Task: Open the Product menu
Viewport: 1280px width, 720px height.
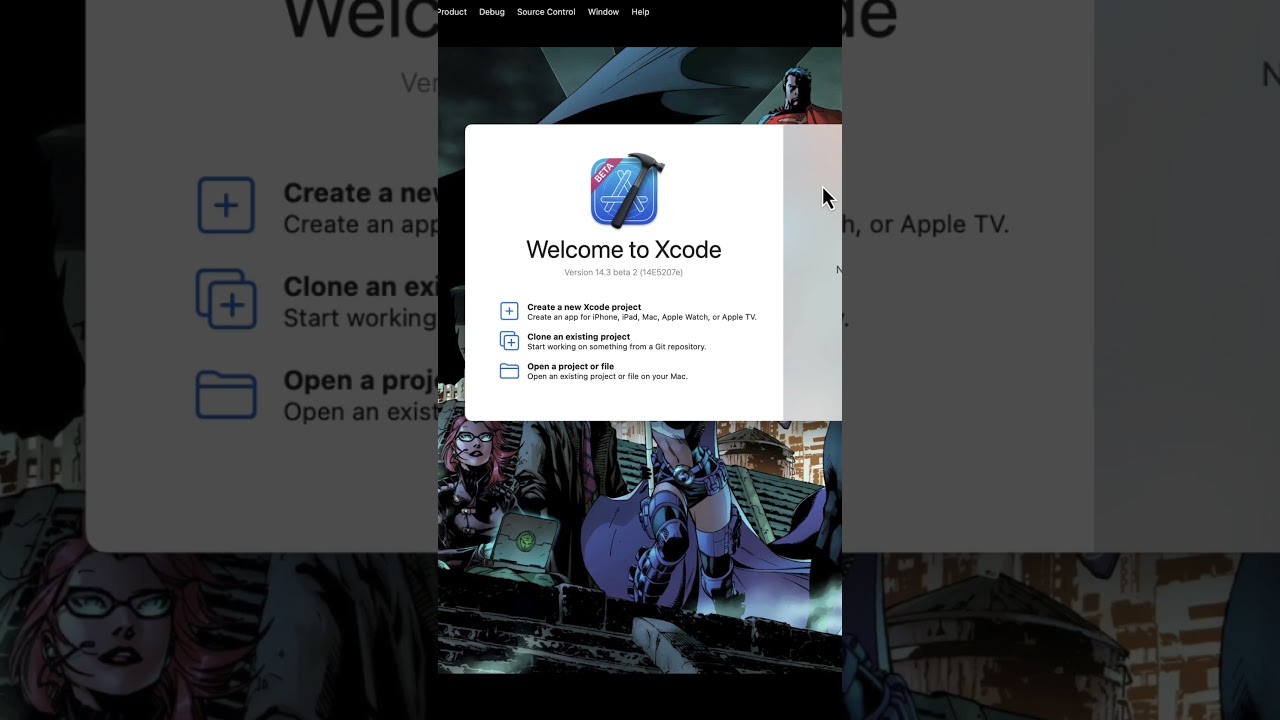Action: click(x=452, y=12)
